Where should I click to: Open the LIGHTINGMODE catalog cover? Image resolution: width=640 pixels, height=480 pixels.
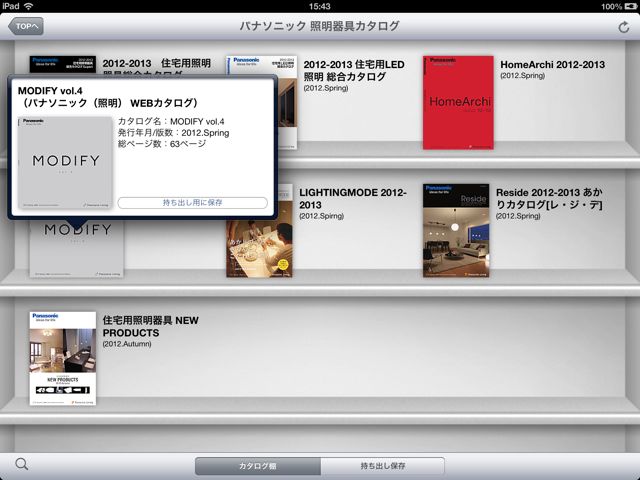click(260, 248)
